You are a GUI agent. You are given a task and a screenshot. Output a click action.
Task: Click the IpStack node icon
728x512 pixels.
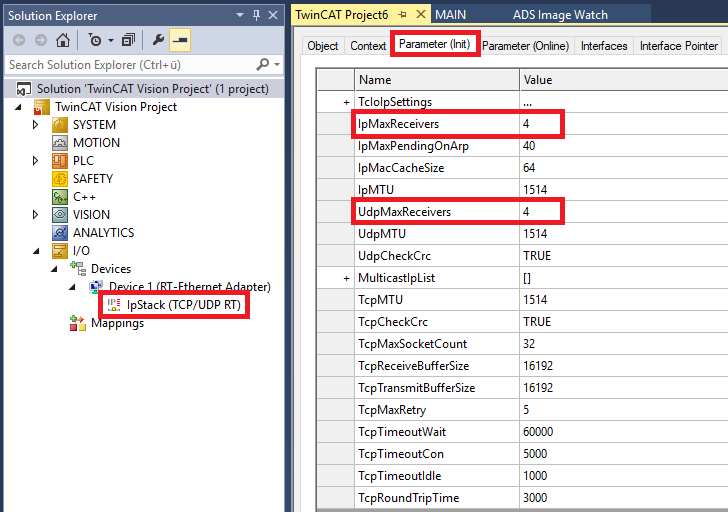pyautogui.click(x=114, y=305)
